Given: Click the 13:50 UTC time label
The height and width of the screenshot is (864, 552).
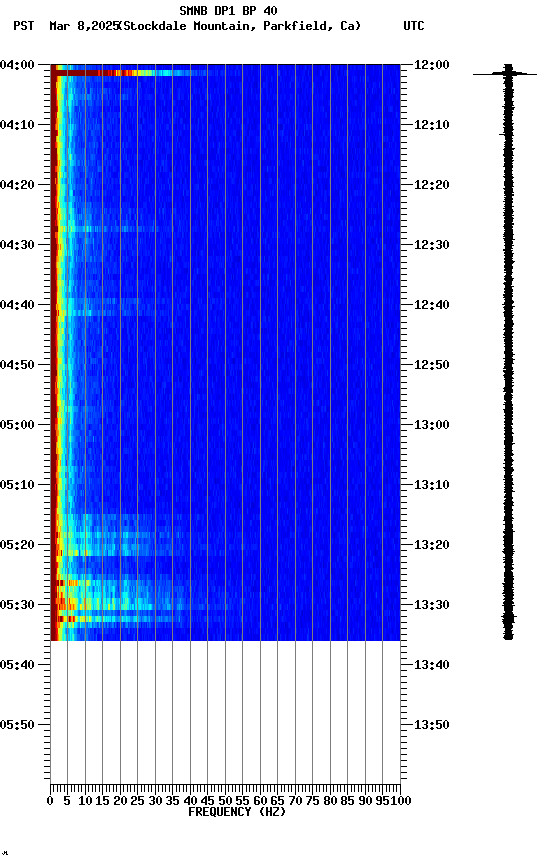Looking at the screenshot, I should [432, 725].
